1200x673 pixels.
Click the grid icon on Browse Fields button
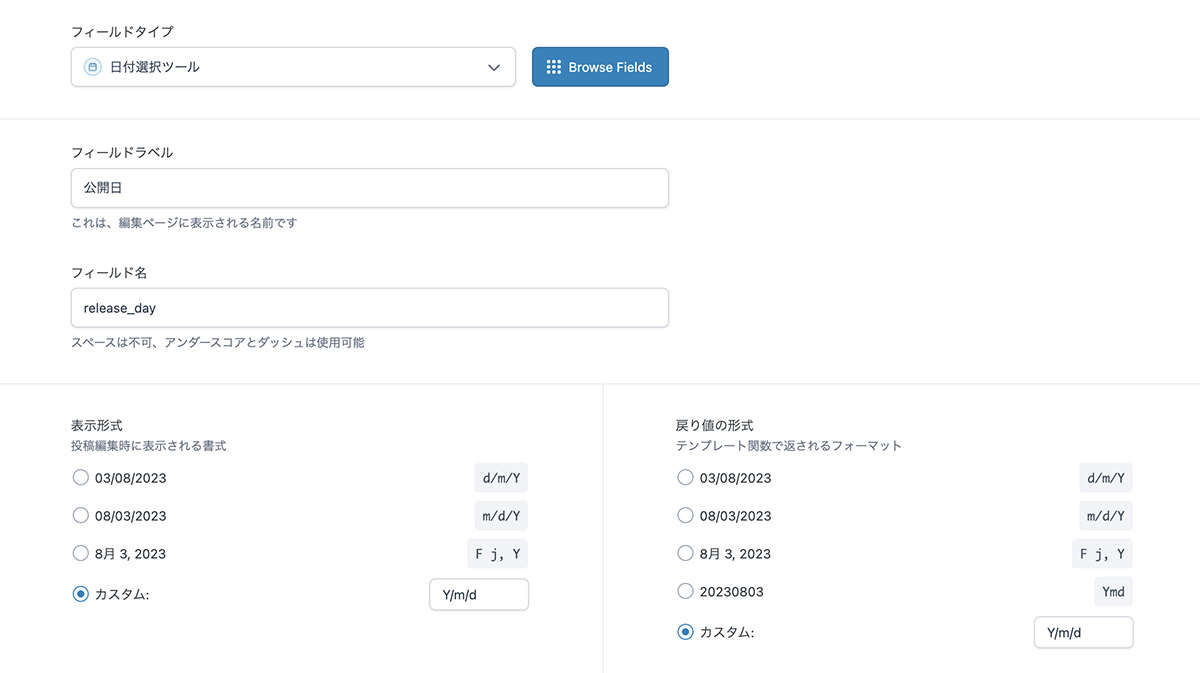(x=554, y=67)
